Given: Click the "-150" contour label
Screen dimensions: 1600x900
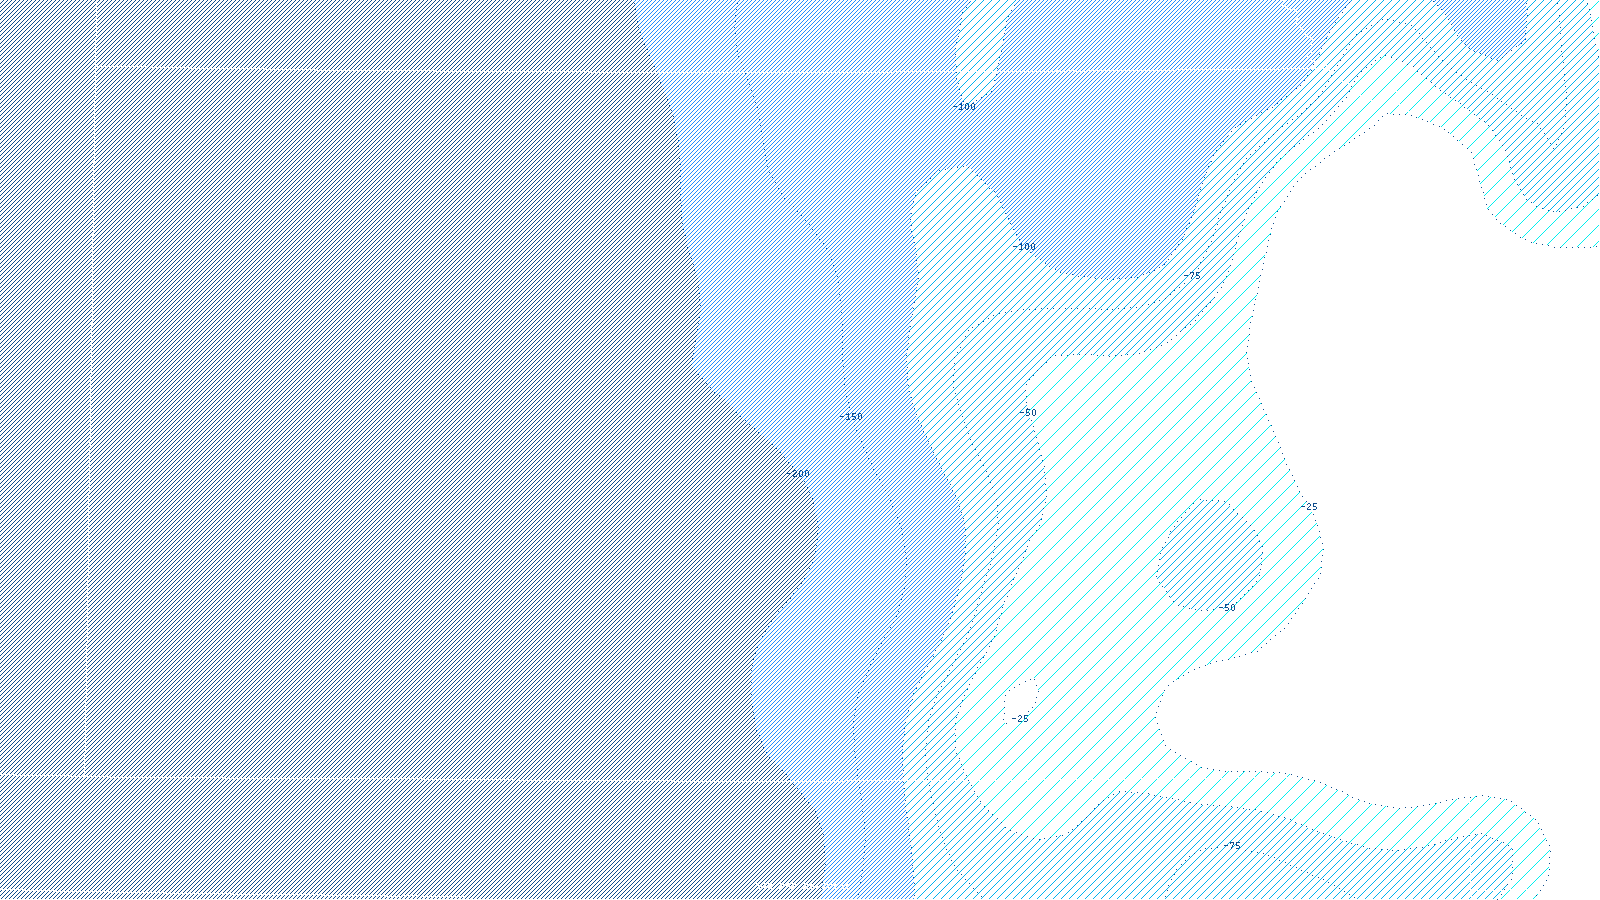Looking at the screenshot, I should [x=851, y=417].
